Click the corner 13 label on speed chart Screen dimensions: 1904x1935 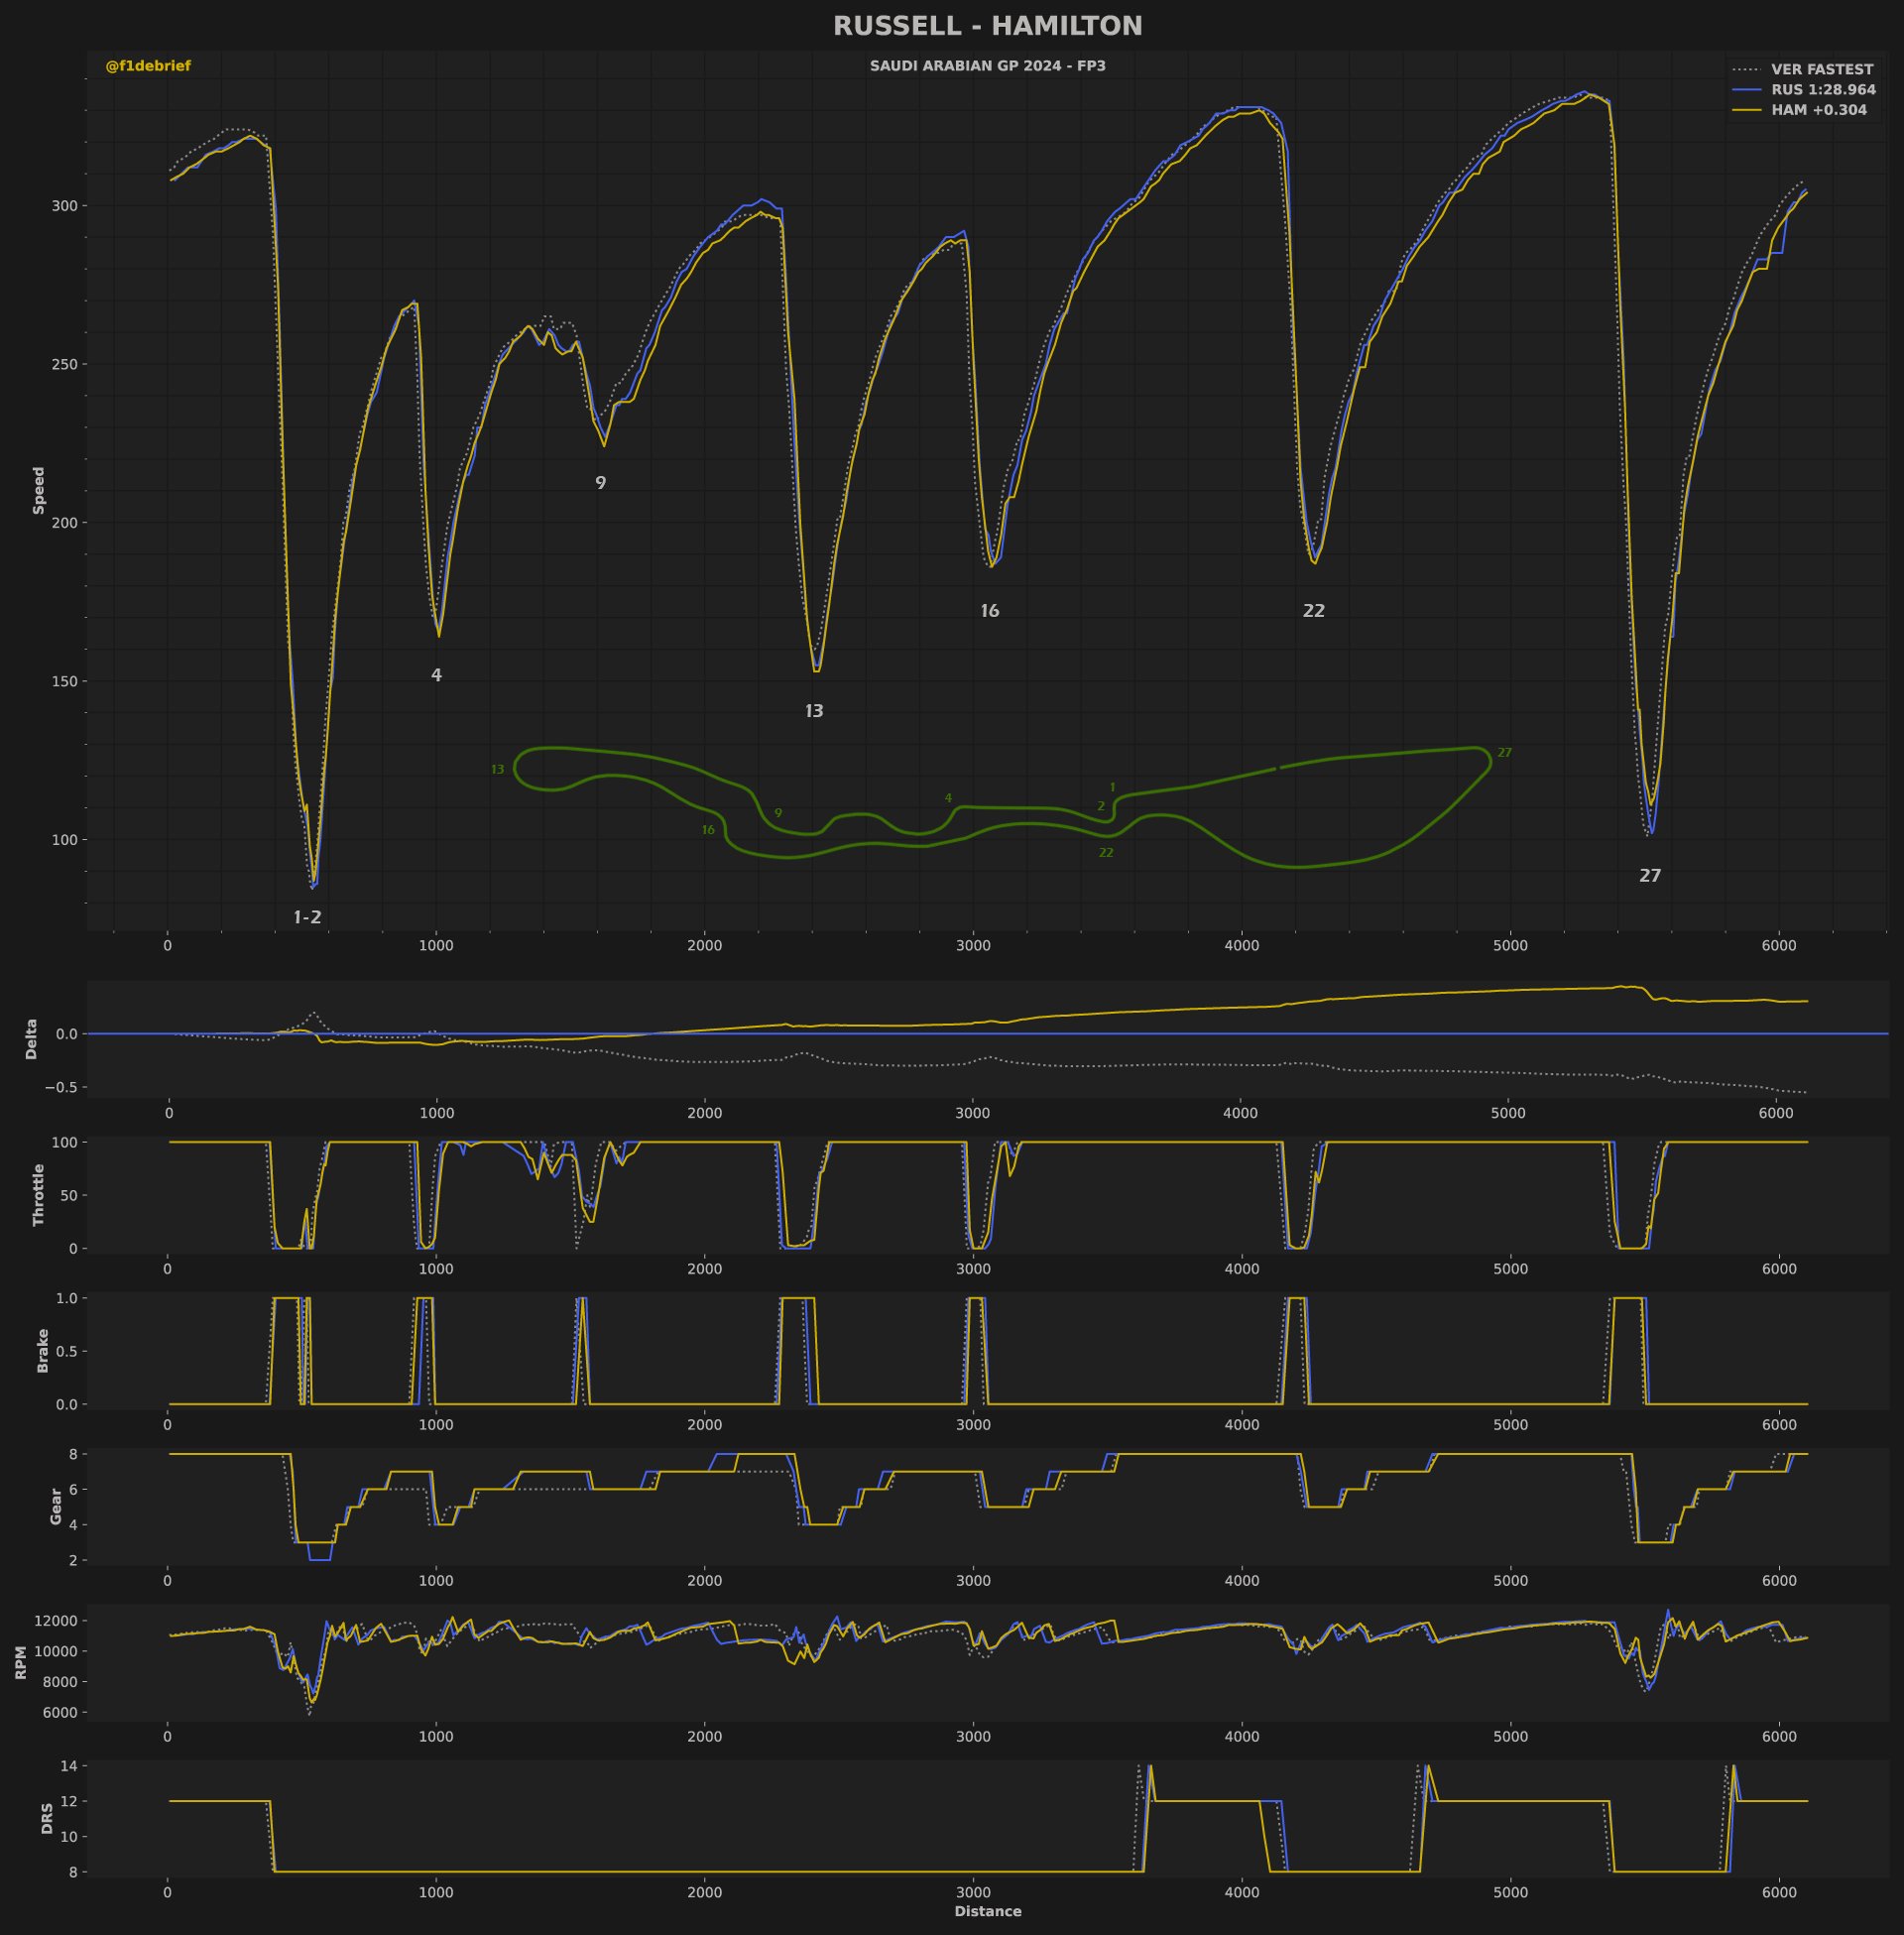(x=814, y=712)
